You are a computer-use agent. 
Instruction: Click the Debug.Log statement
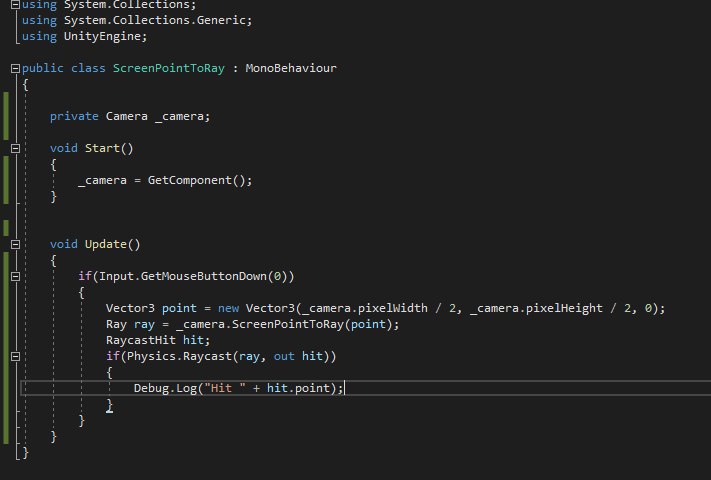[239, 388]
